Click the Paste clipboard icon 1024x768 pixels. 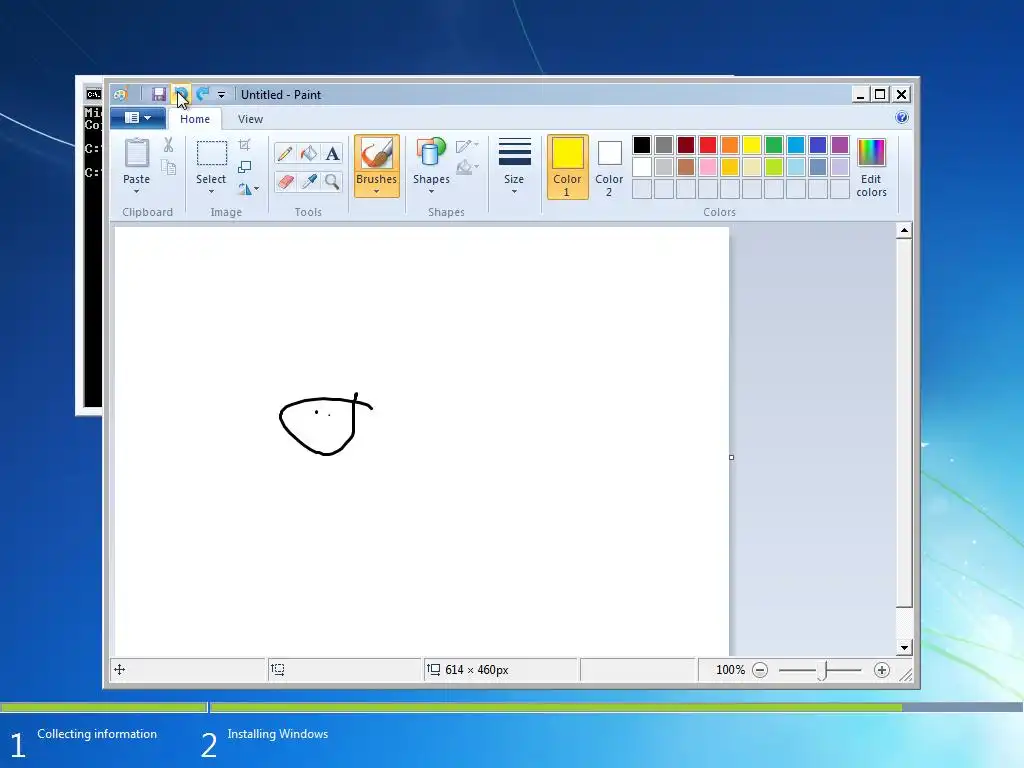[x=136, y=154]
